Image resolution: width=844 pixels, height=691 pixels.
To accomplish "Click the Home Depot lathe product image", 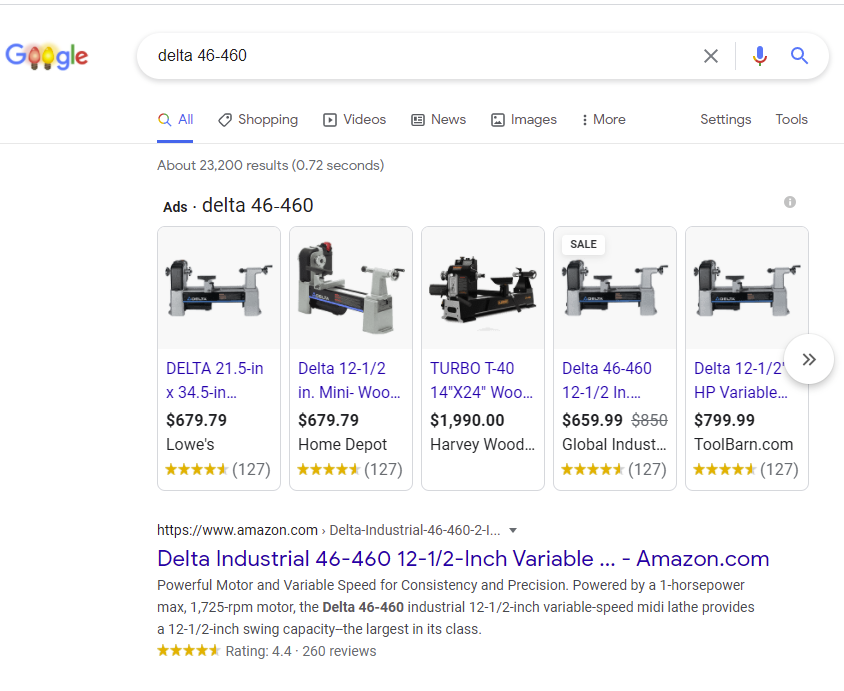I will click(x=351, y=288).
